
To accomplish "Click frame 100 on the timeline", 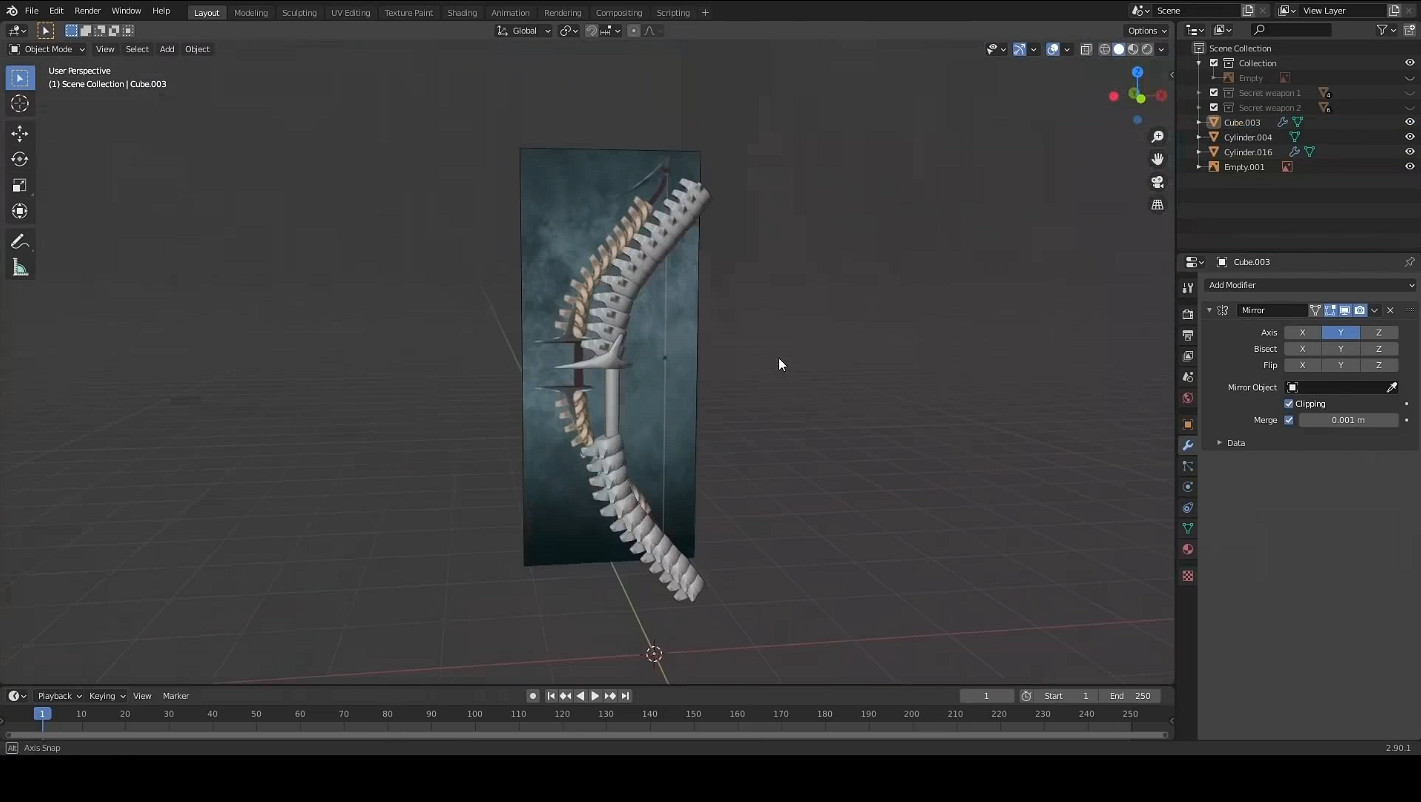I will [x=475, y=715].
